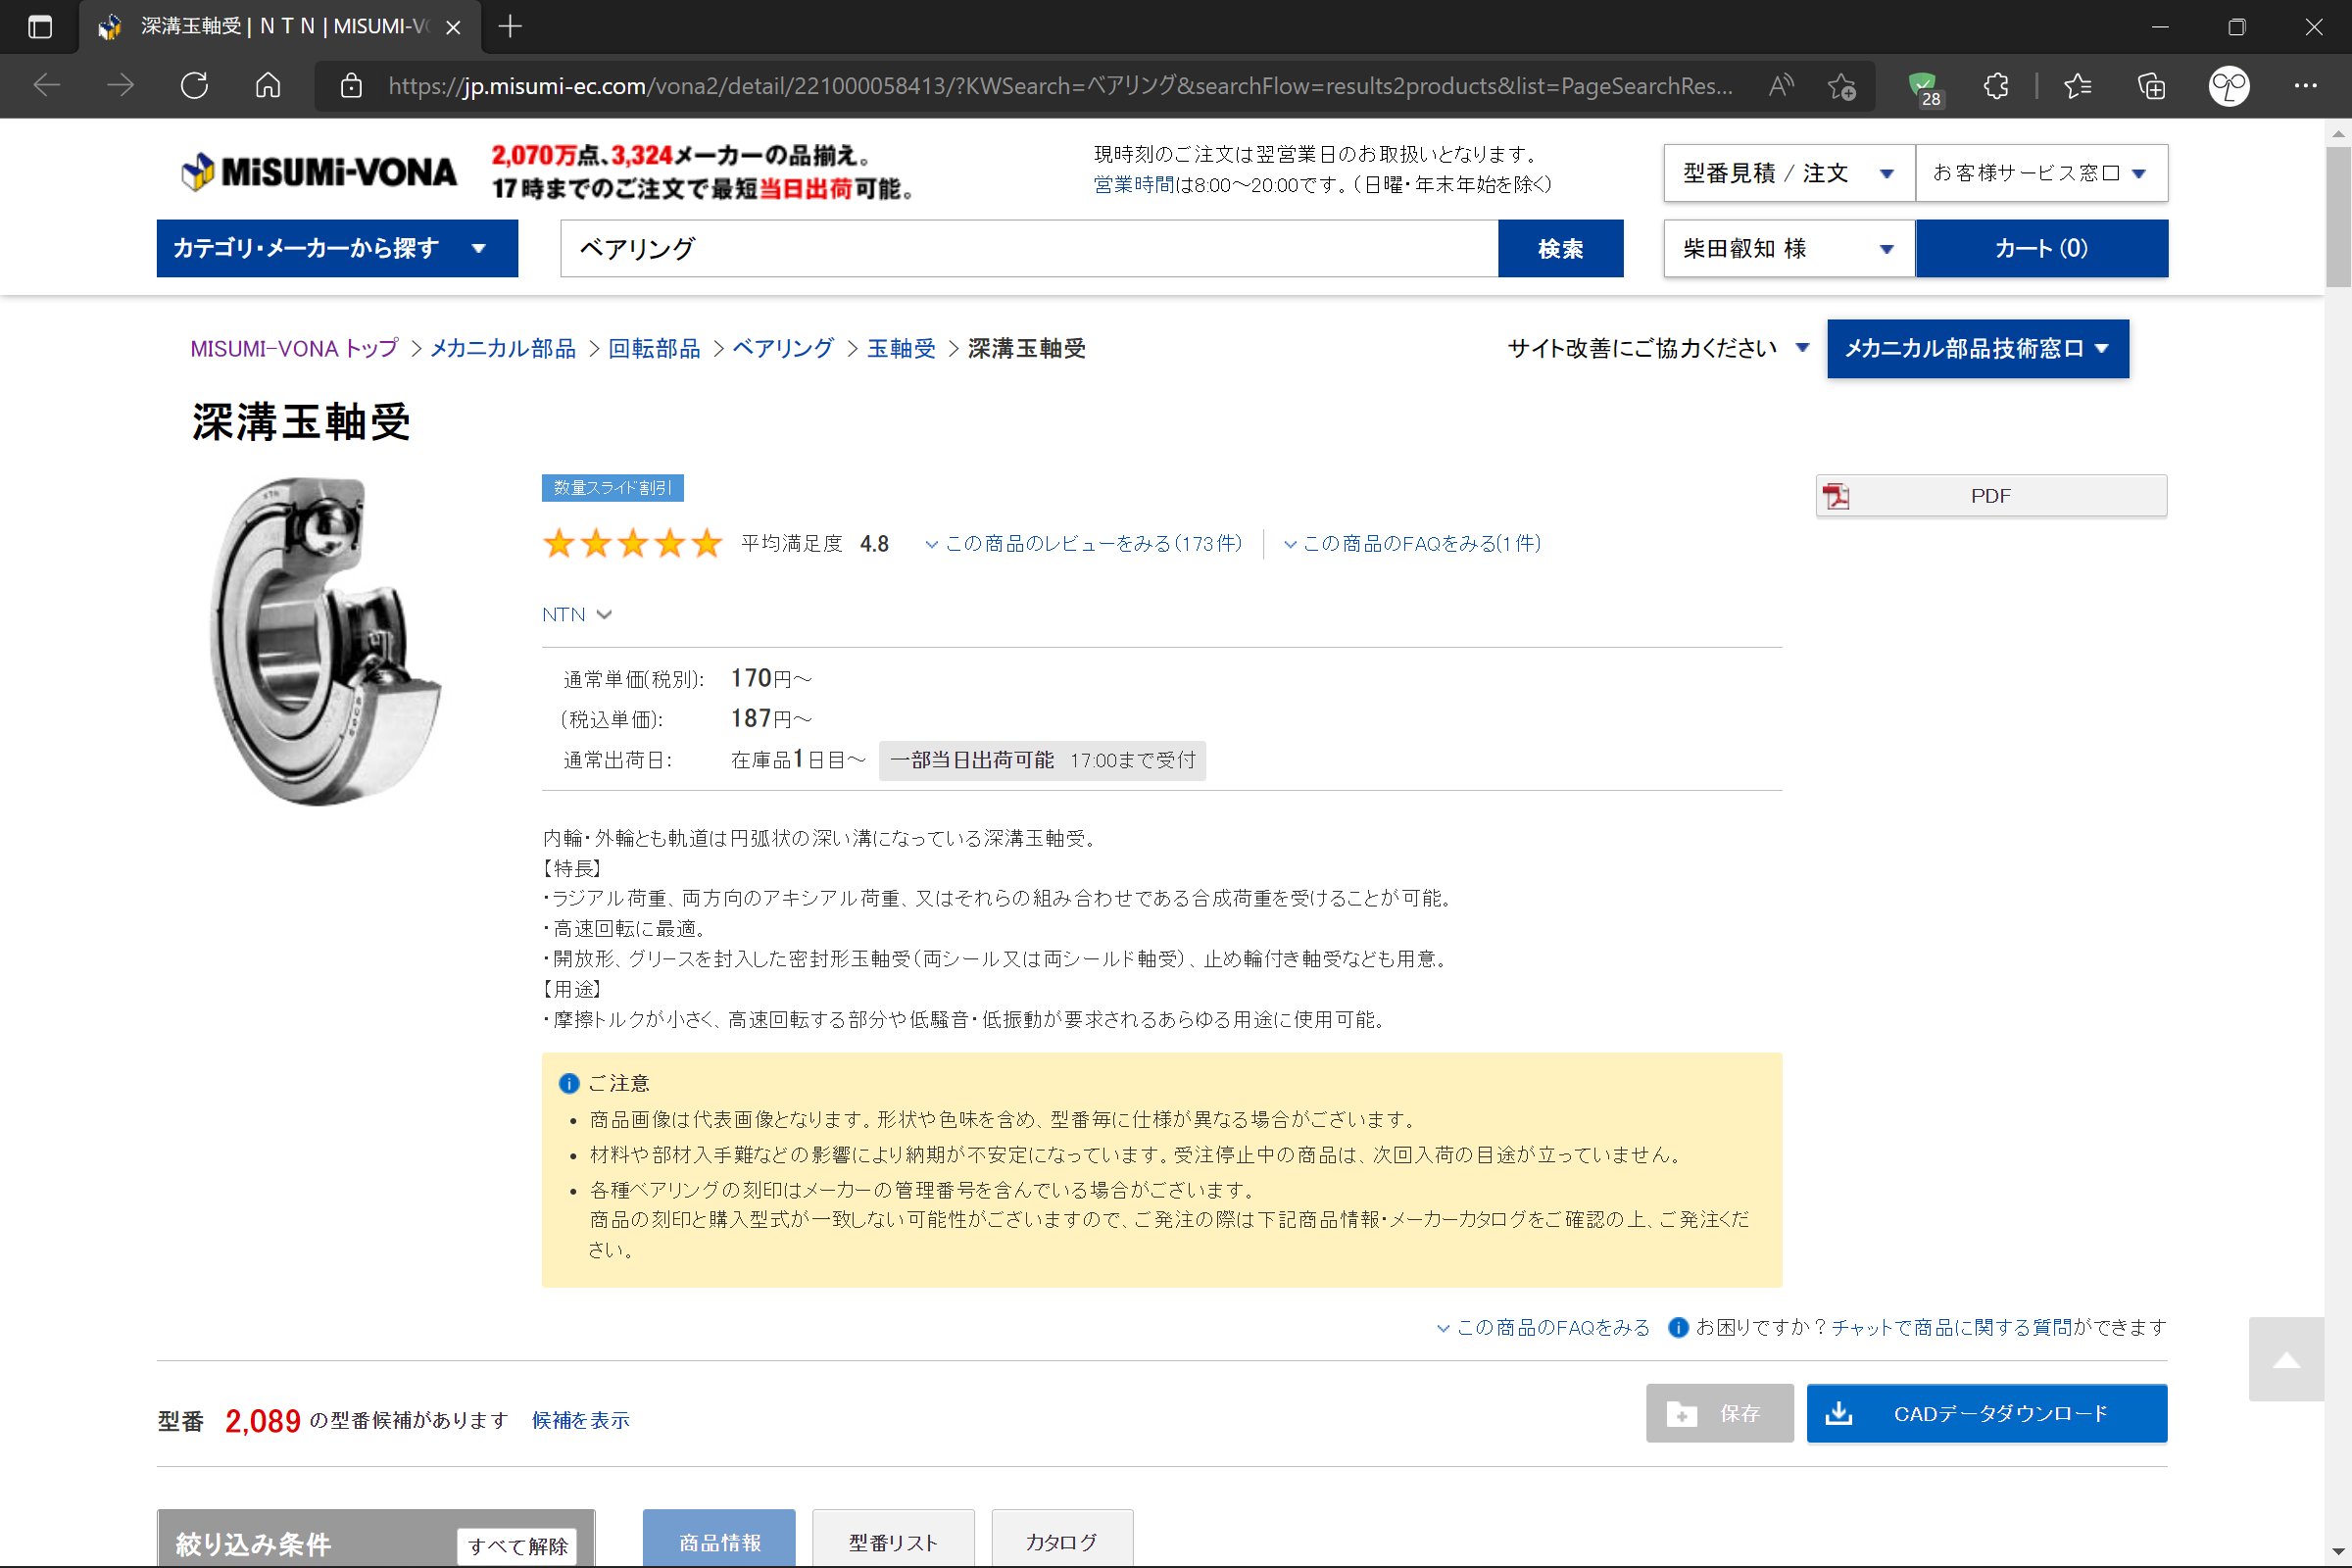Click the info icon beside お困りですか

click(x=1679, y=1327)
